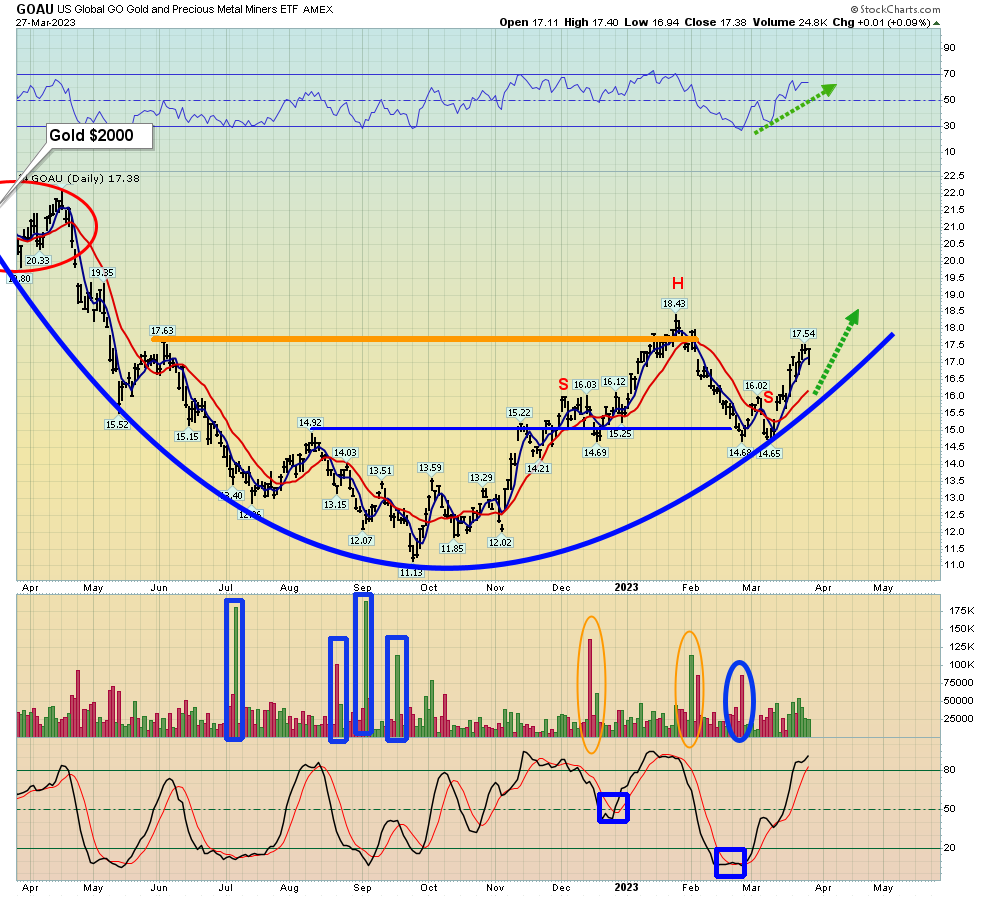Select the 11.13 low price label
Viewport: 990px width, 897px height.
(412, 572)
